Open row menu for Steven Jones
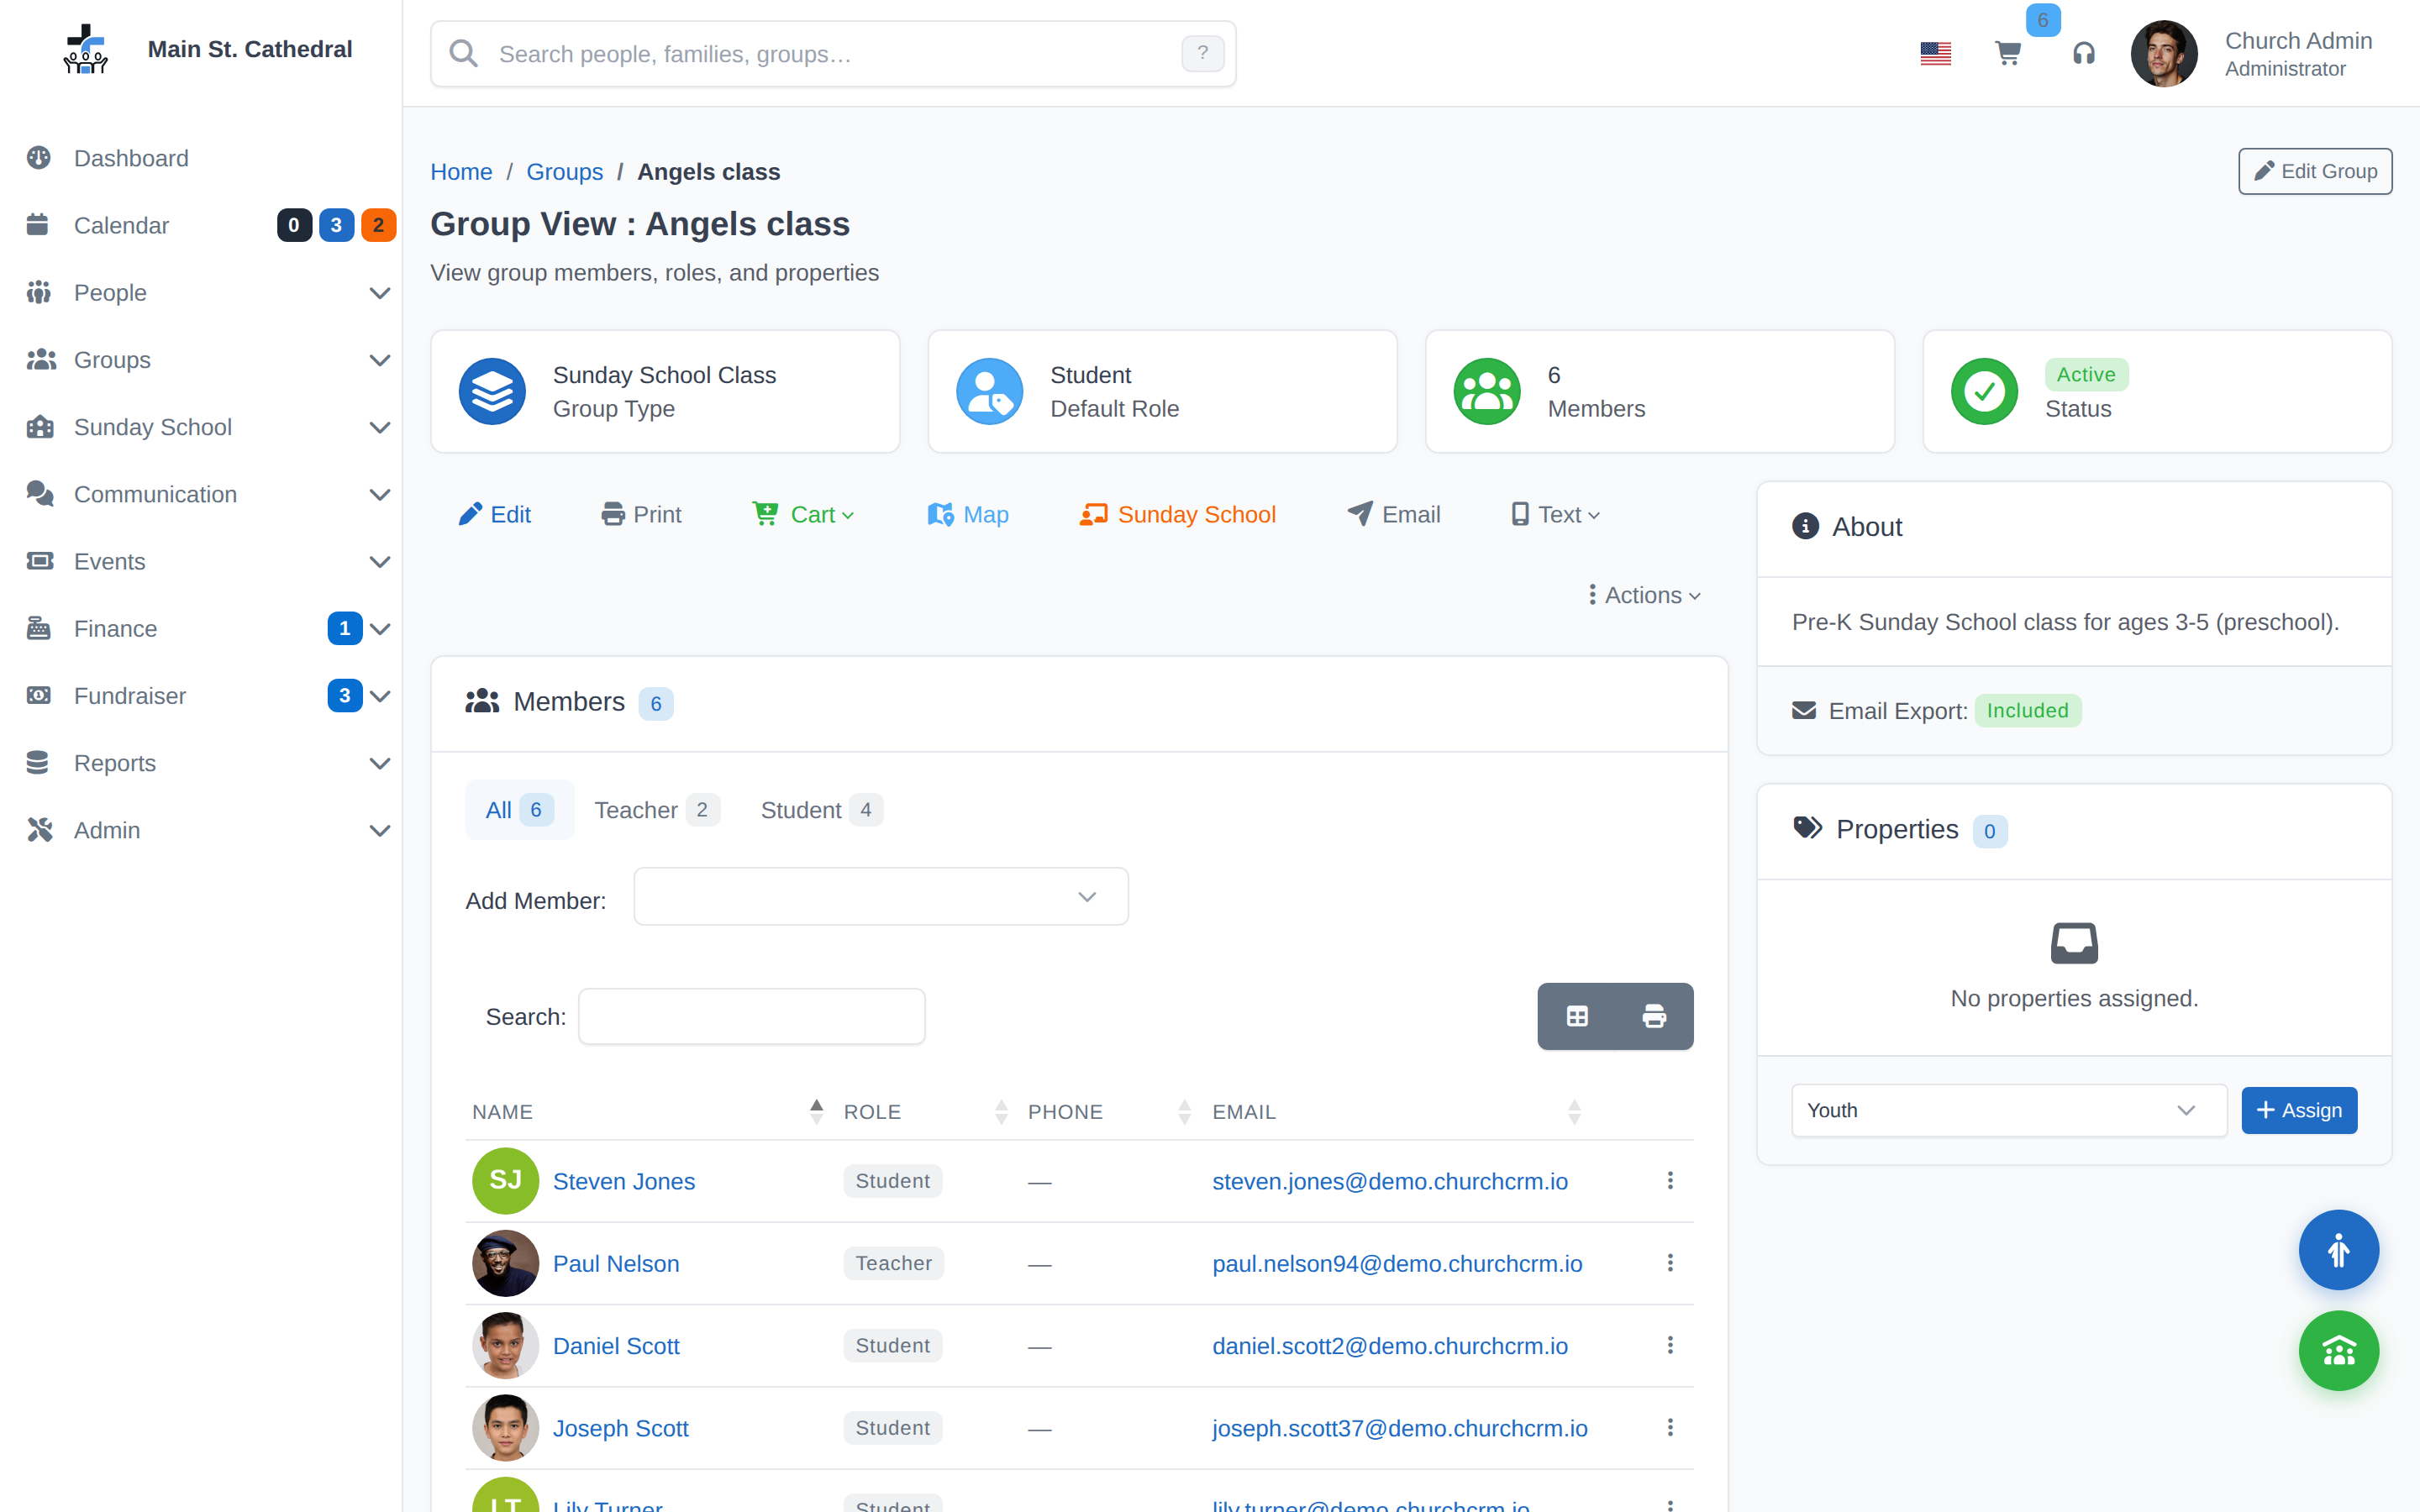Viewport: 2420px width, 1512px height. click(1670, 1180)
